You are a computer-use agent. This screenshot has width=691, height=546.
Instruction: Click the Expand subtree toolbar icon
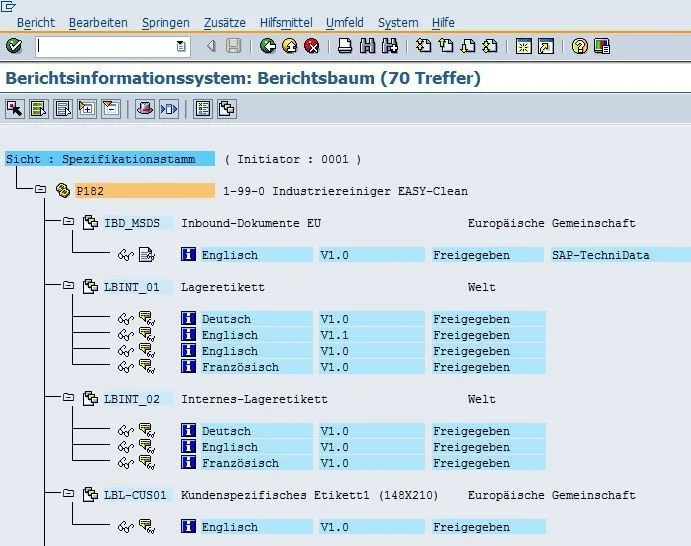click(87, 109)
